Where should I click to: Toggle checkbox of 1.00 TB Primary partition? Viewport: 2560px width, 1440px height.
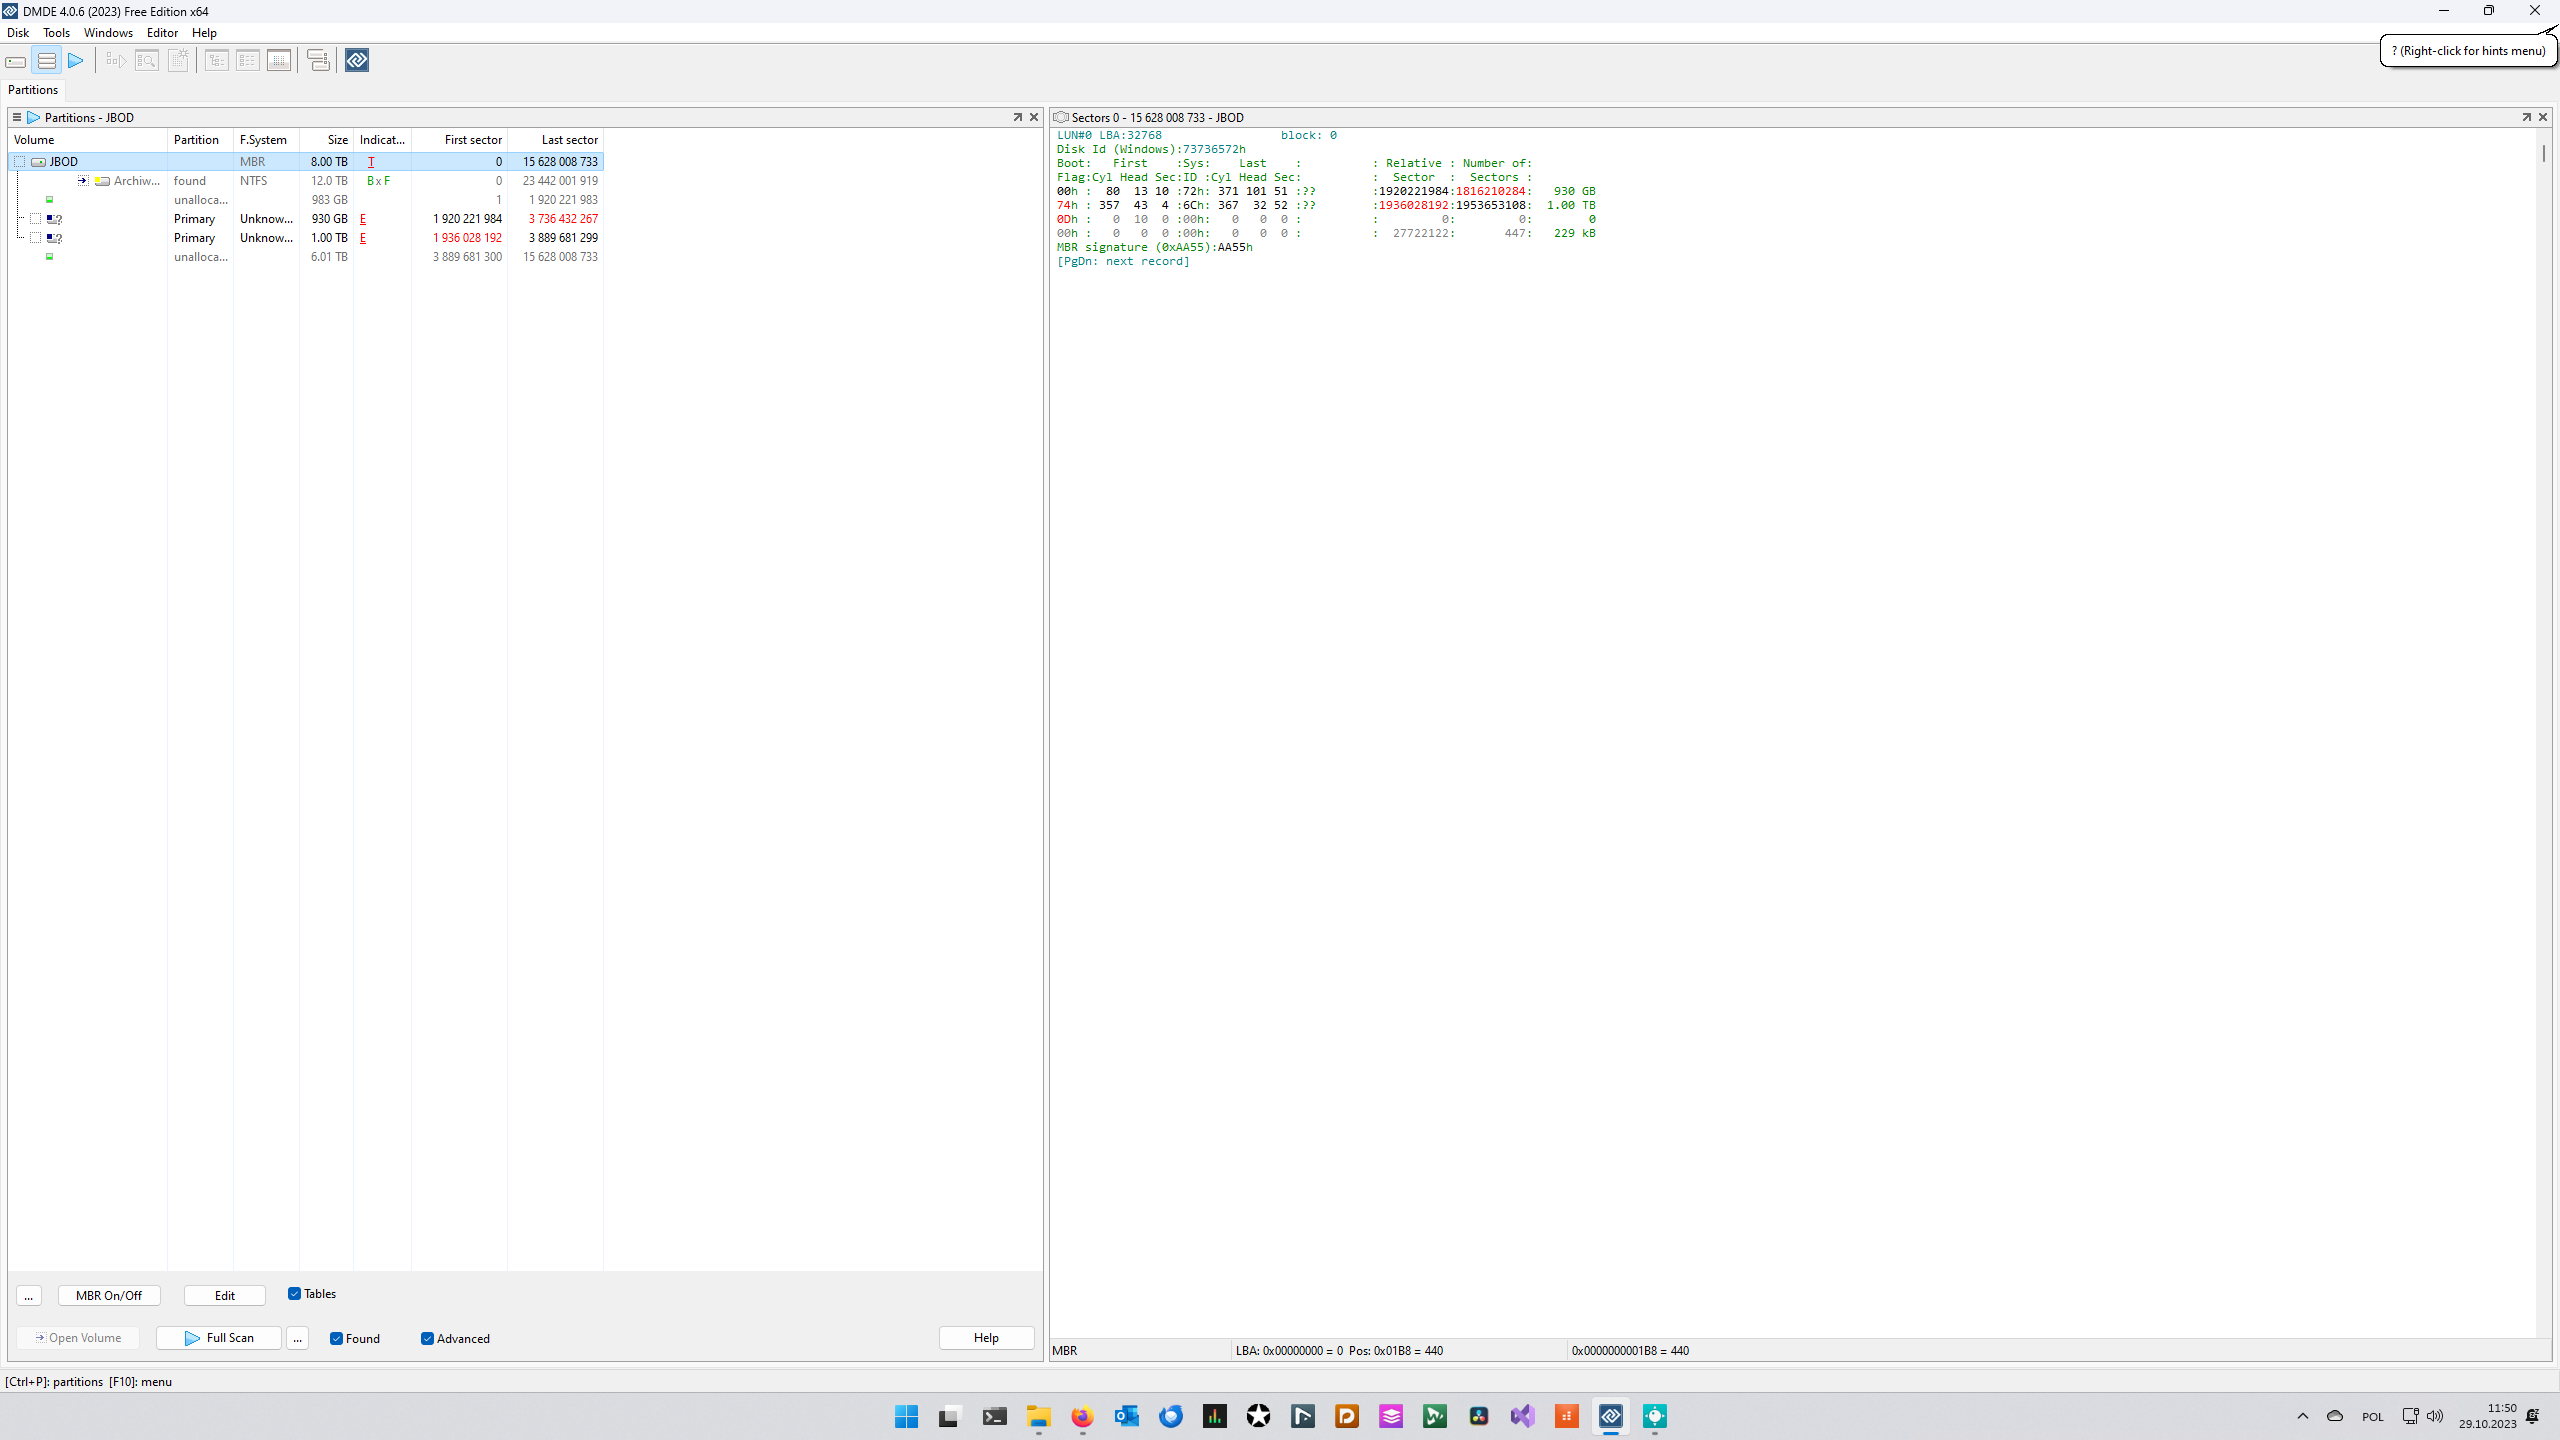[35, 238]
